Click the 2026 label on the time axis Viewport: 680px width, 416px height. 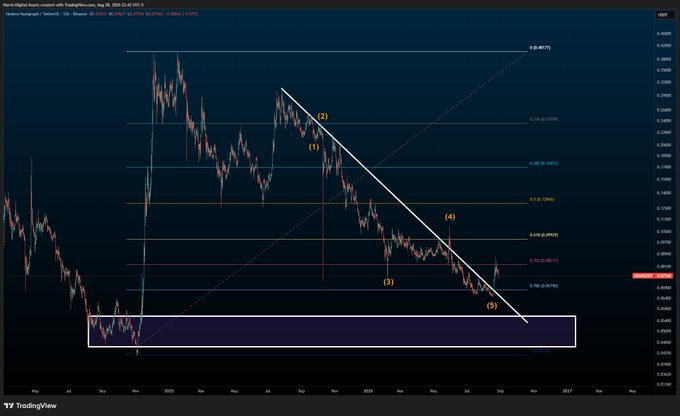(368, 391)
